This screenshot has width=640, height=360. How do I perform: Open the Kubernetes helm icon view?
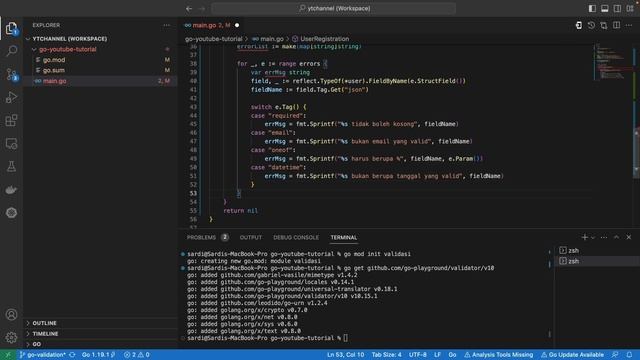point(11,212)
